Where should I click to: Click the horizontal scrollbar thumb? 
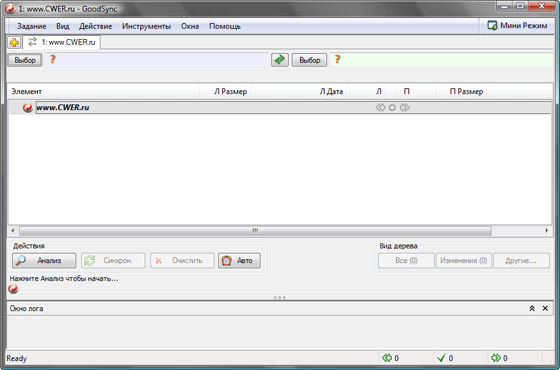pyautogui.click(x=255, y=231)
